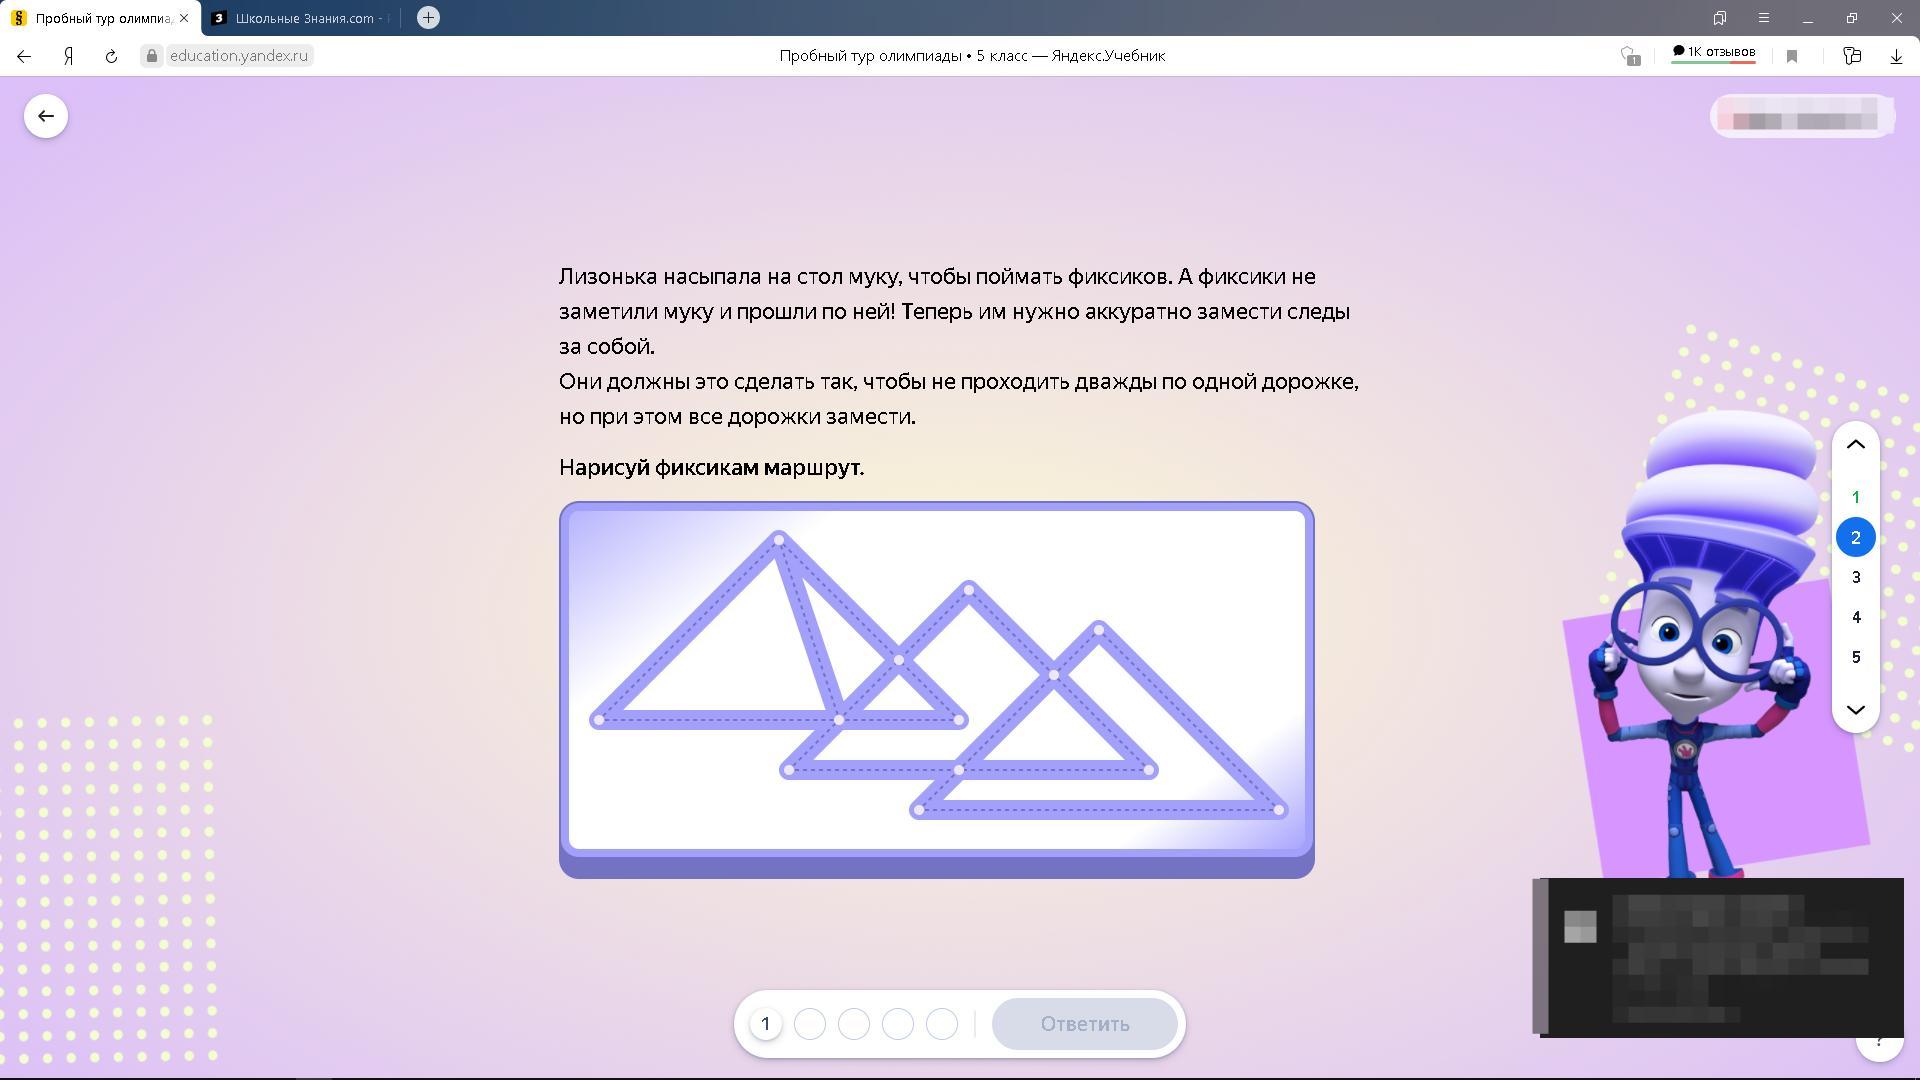This screenshot has height=1080, width=1920.
Task: Open Yandex home via Я icon
Action: click(68, 56)
